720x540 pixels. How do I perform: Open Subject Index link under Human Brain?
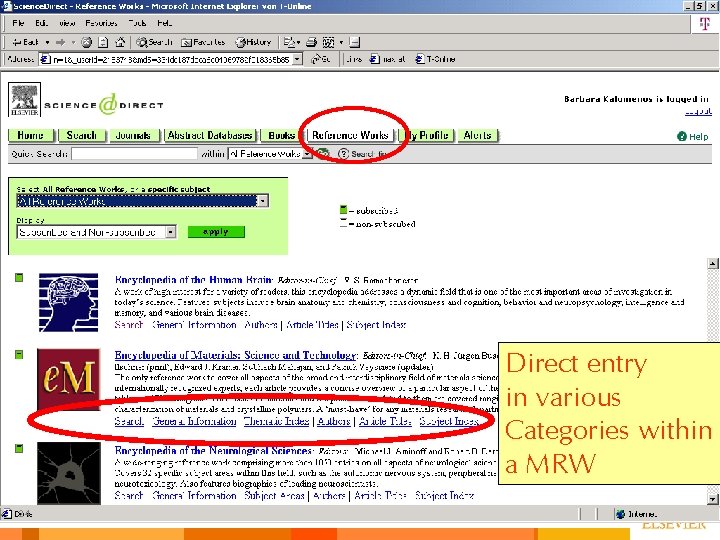pyautogui.click(x=376, y=325)
